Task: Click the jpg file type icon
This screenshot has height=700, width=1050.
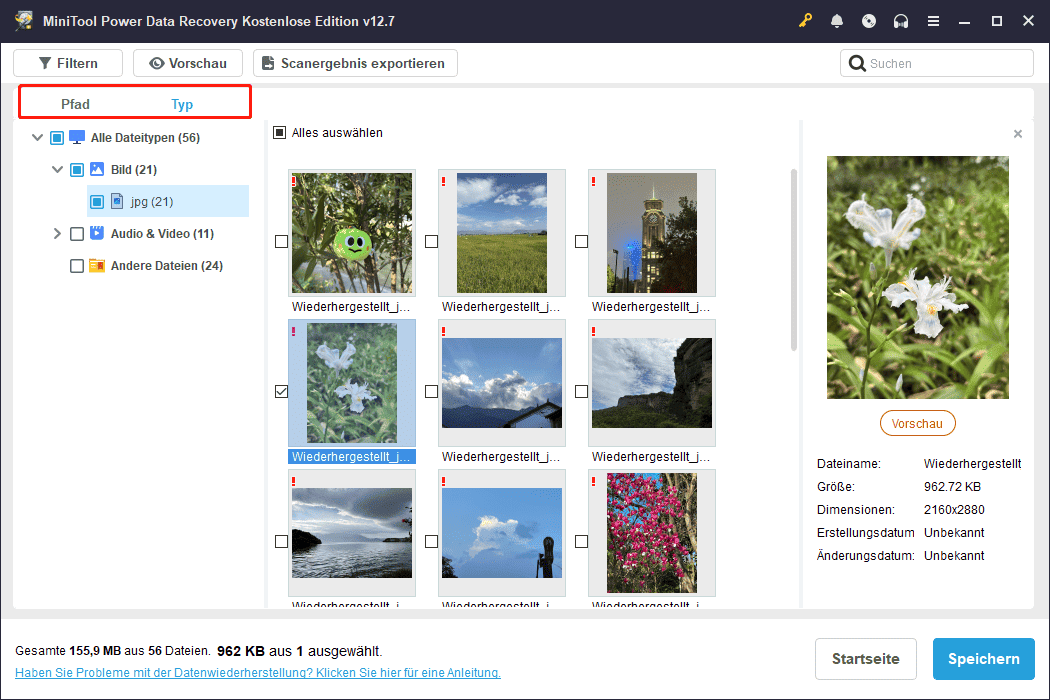Action: (117, 202)
